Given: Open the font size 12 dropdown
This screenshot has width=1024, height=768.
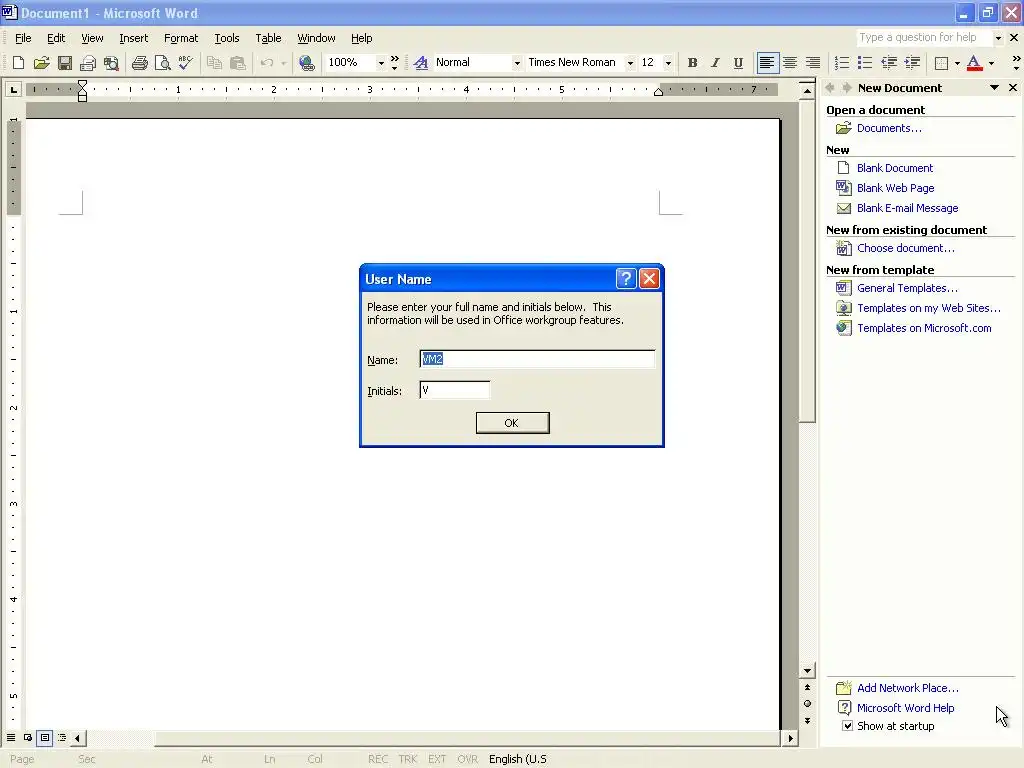Looking at the screenshot, I should click(x=667, y=63).
